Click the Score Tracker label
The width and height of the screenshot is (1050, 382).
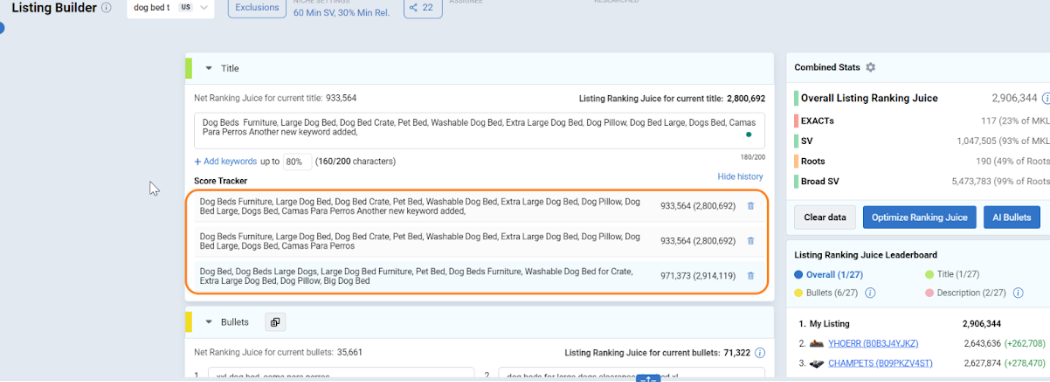[220, 181]
